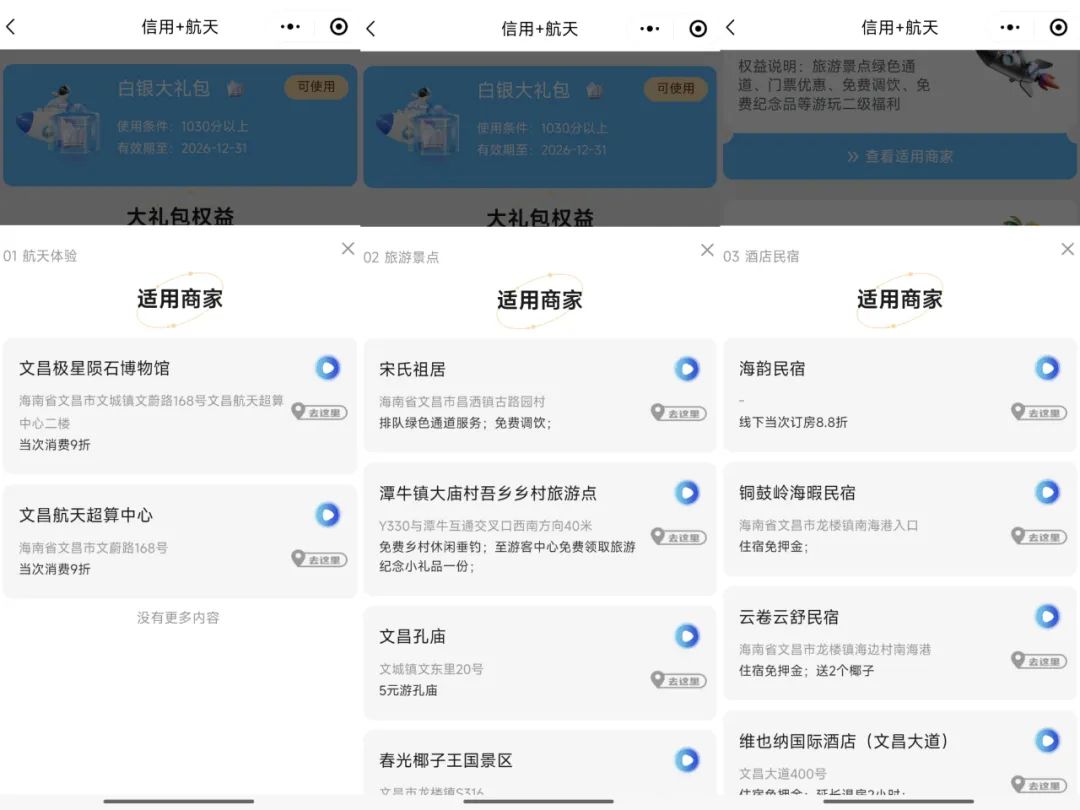Image resolution: width=1080 pixels, height=810 pixels.
Task: Select 潭牛镇大庙村吾乡乡村旅游点 title
Action: click(x=488, y=493)
